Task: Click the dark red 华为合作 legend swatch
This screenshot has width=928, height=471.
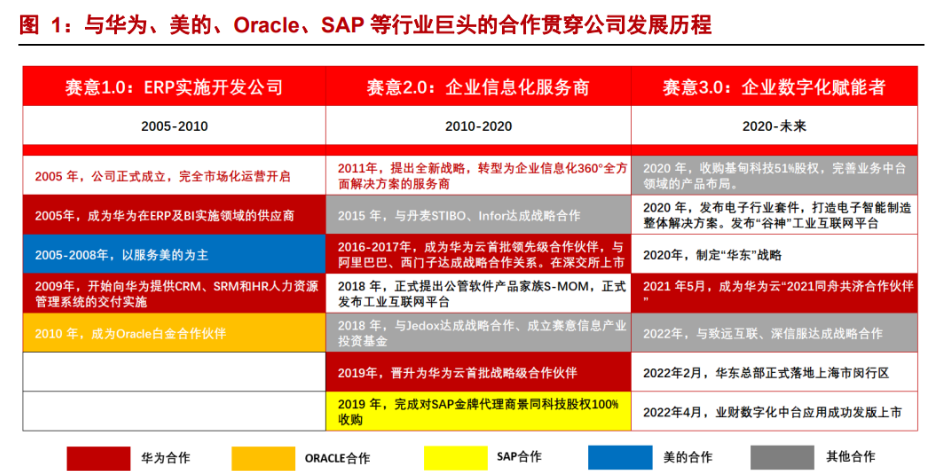Action: click(98, 458)
